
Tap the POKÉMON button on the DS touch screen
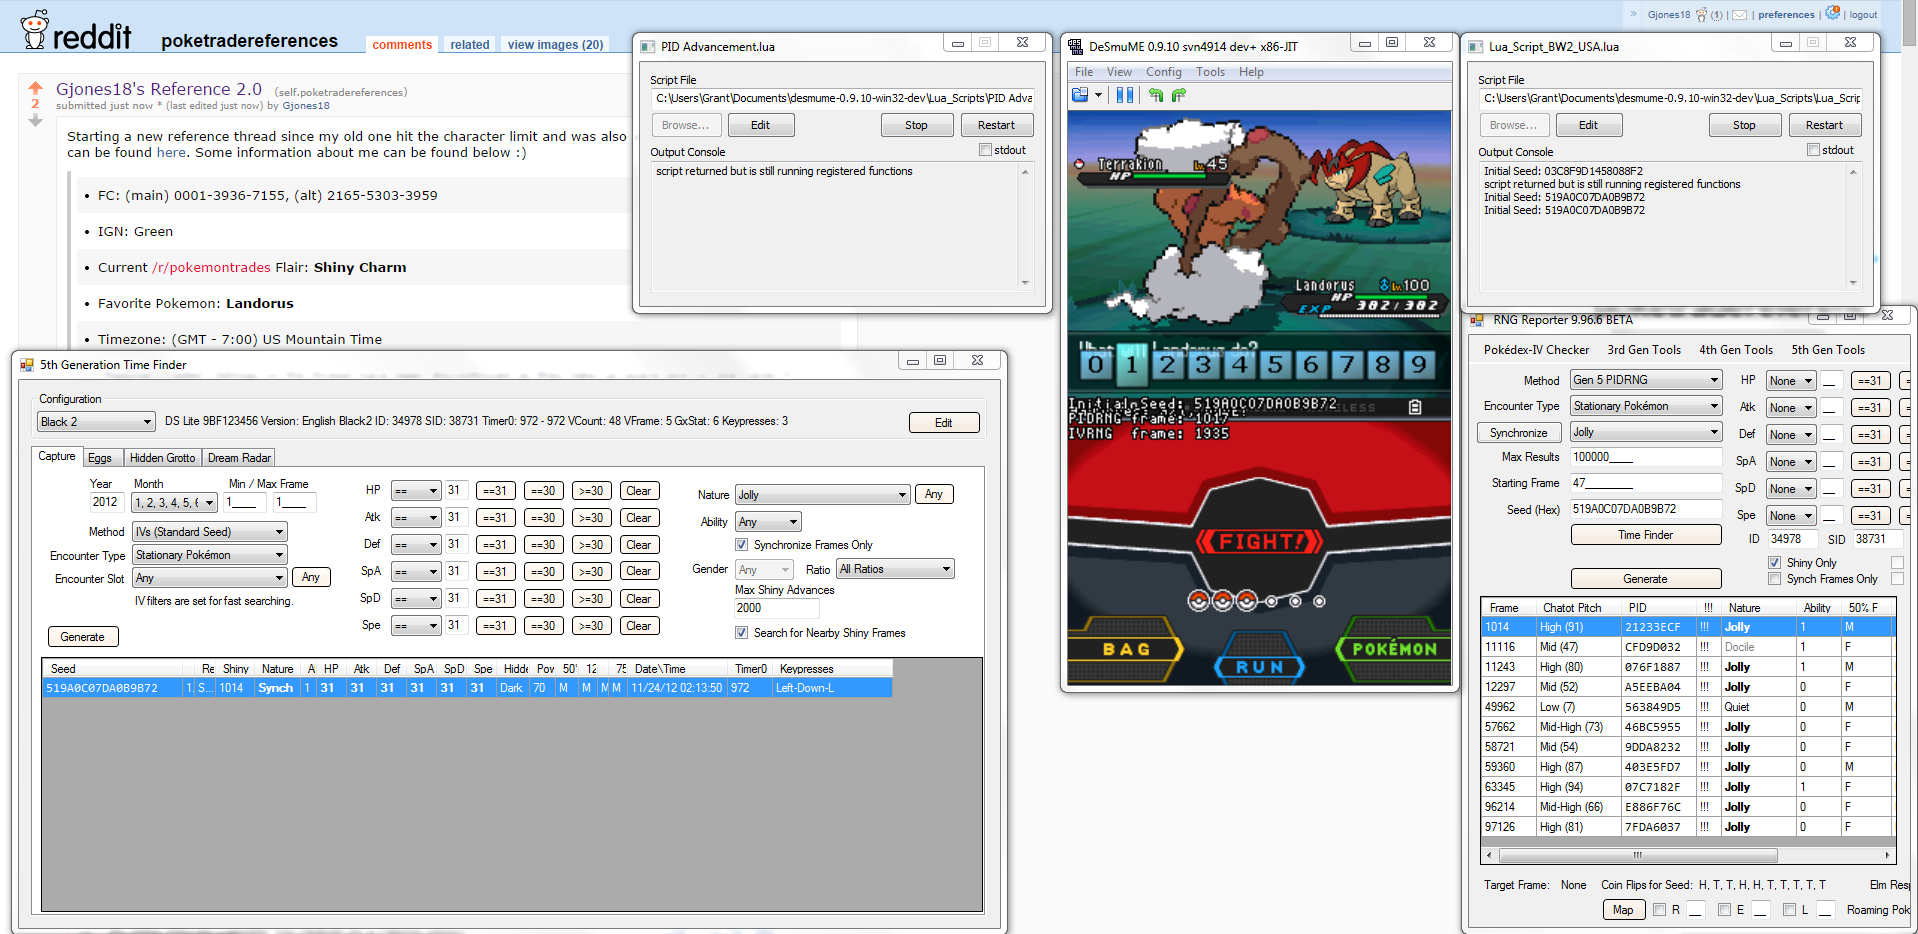1394,650
